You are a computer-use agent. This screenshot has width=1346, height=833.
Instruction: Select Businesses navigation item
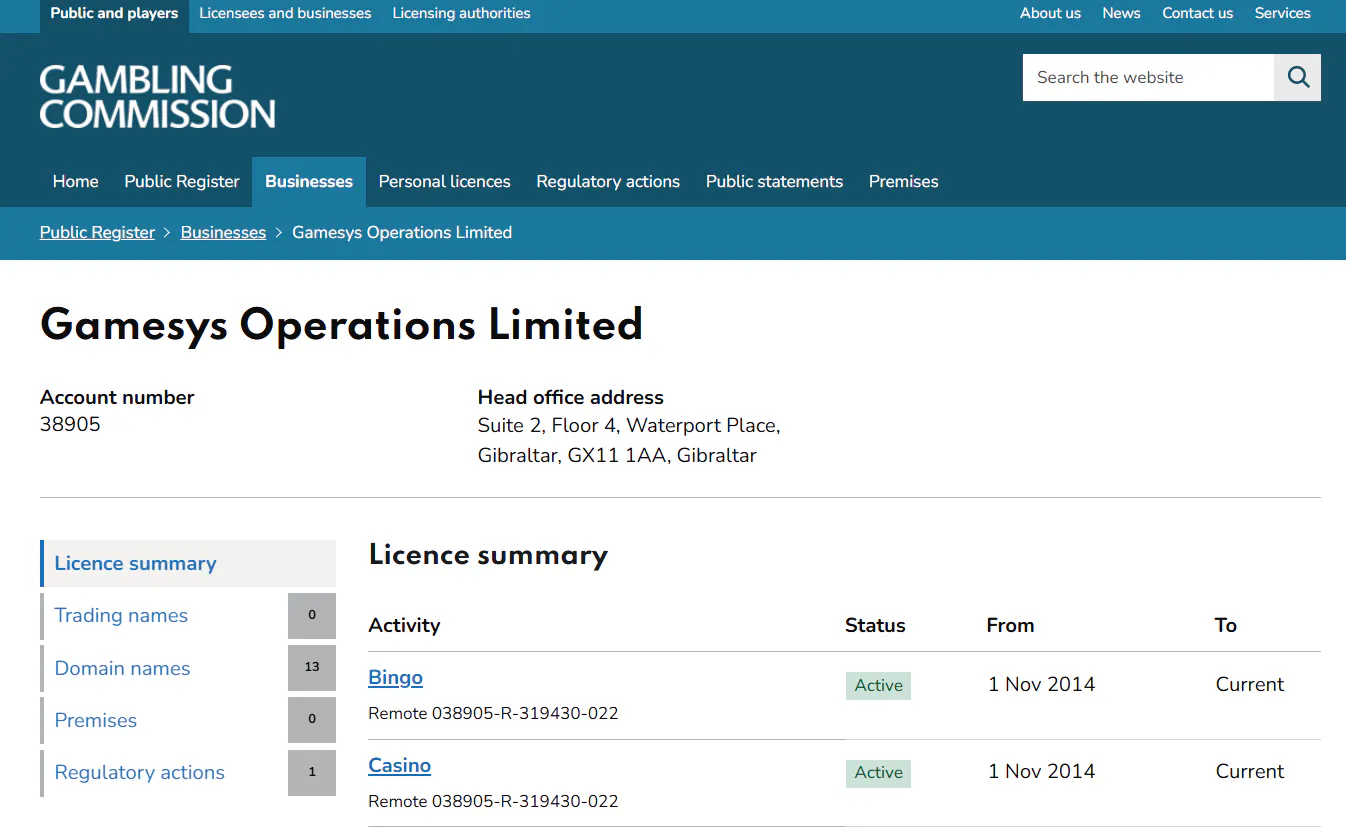pyautogui.click(x=309, y=181)
